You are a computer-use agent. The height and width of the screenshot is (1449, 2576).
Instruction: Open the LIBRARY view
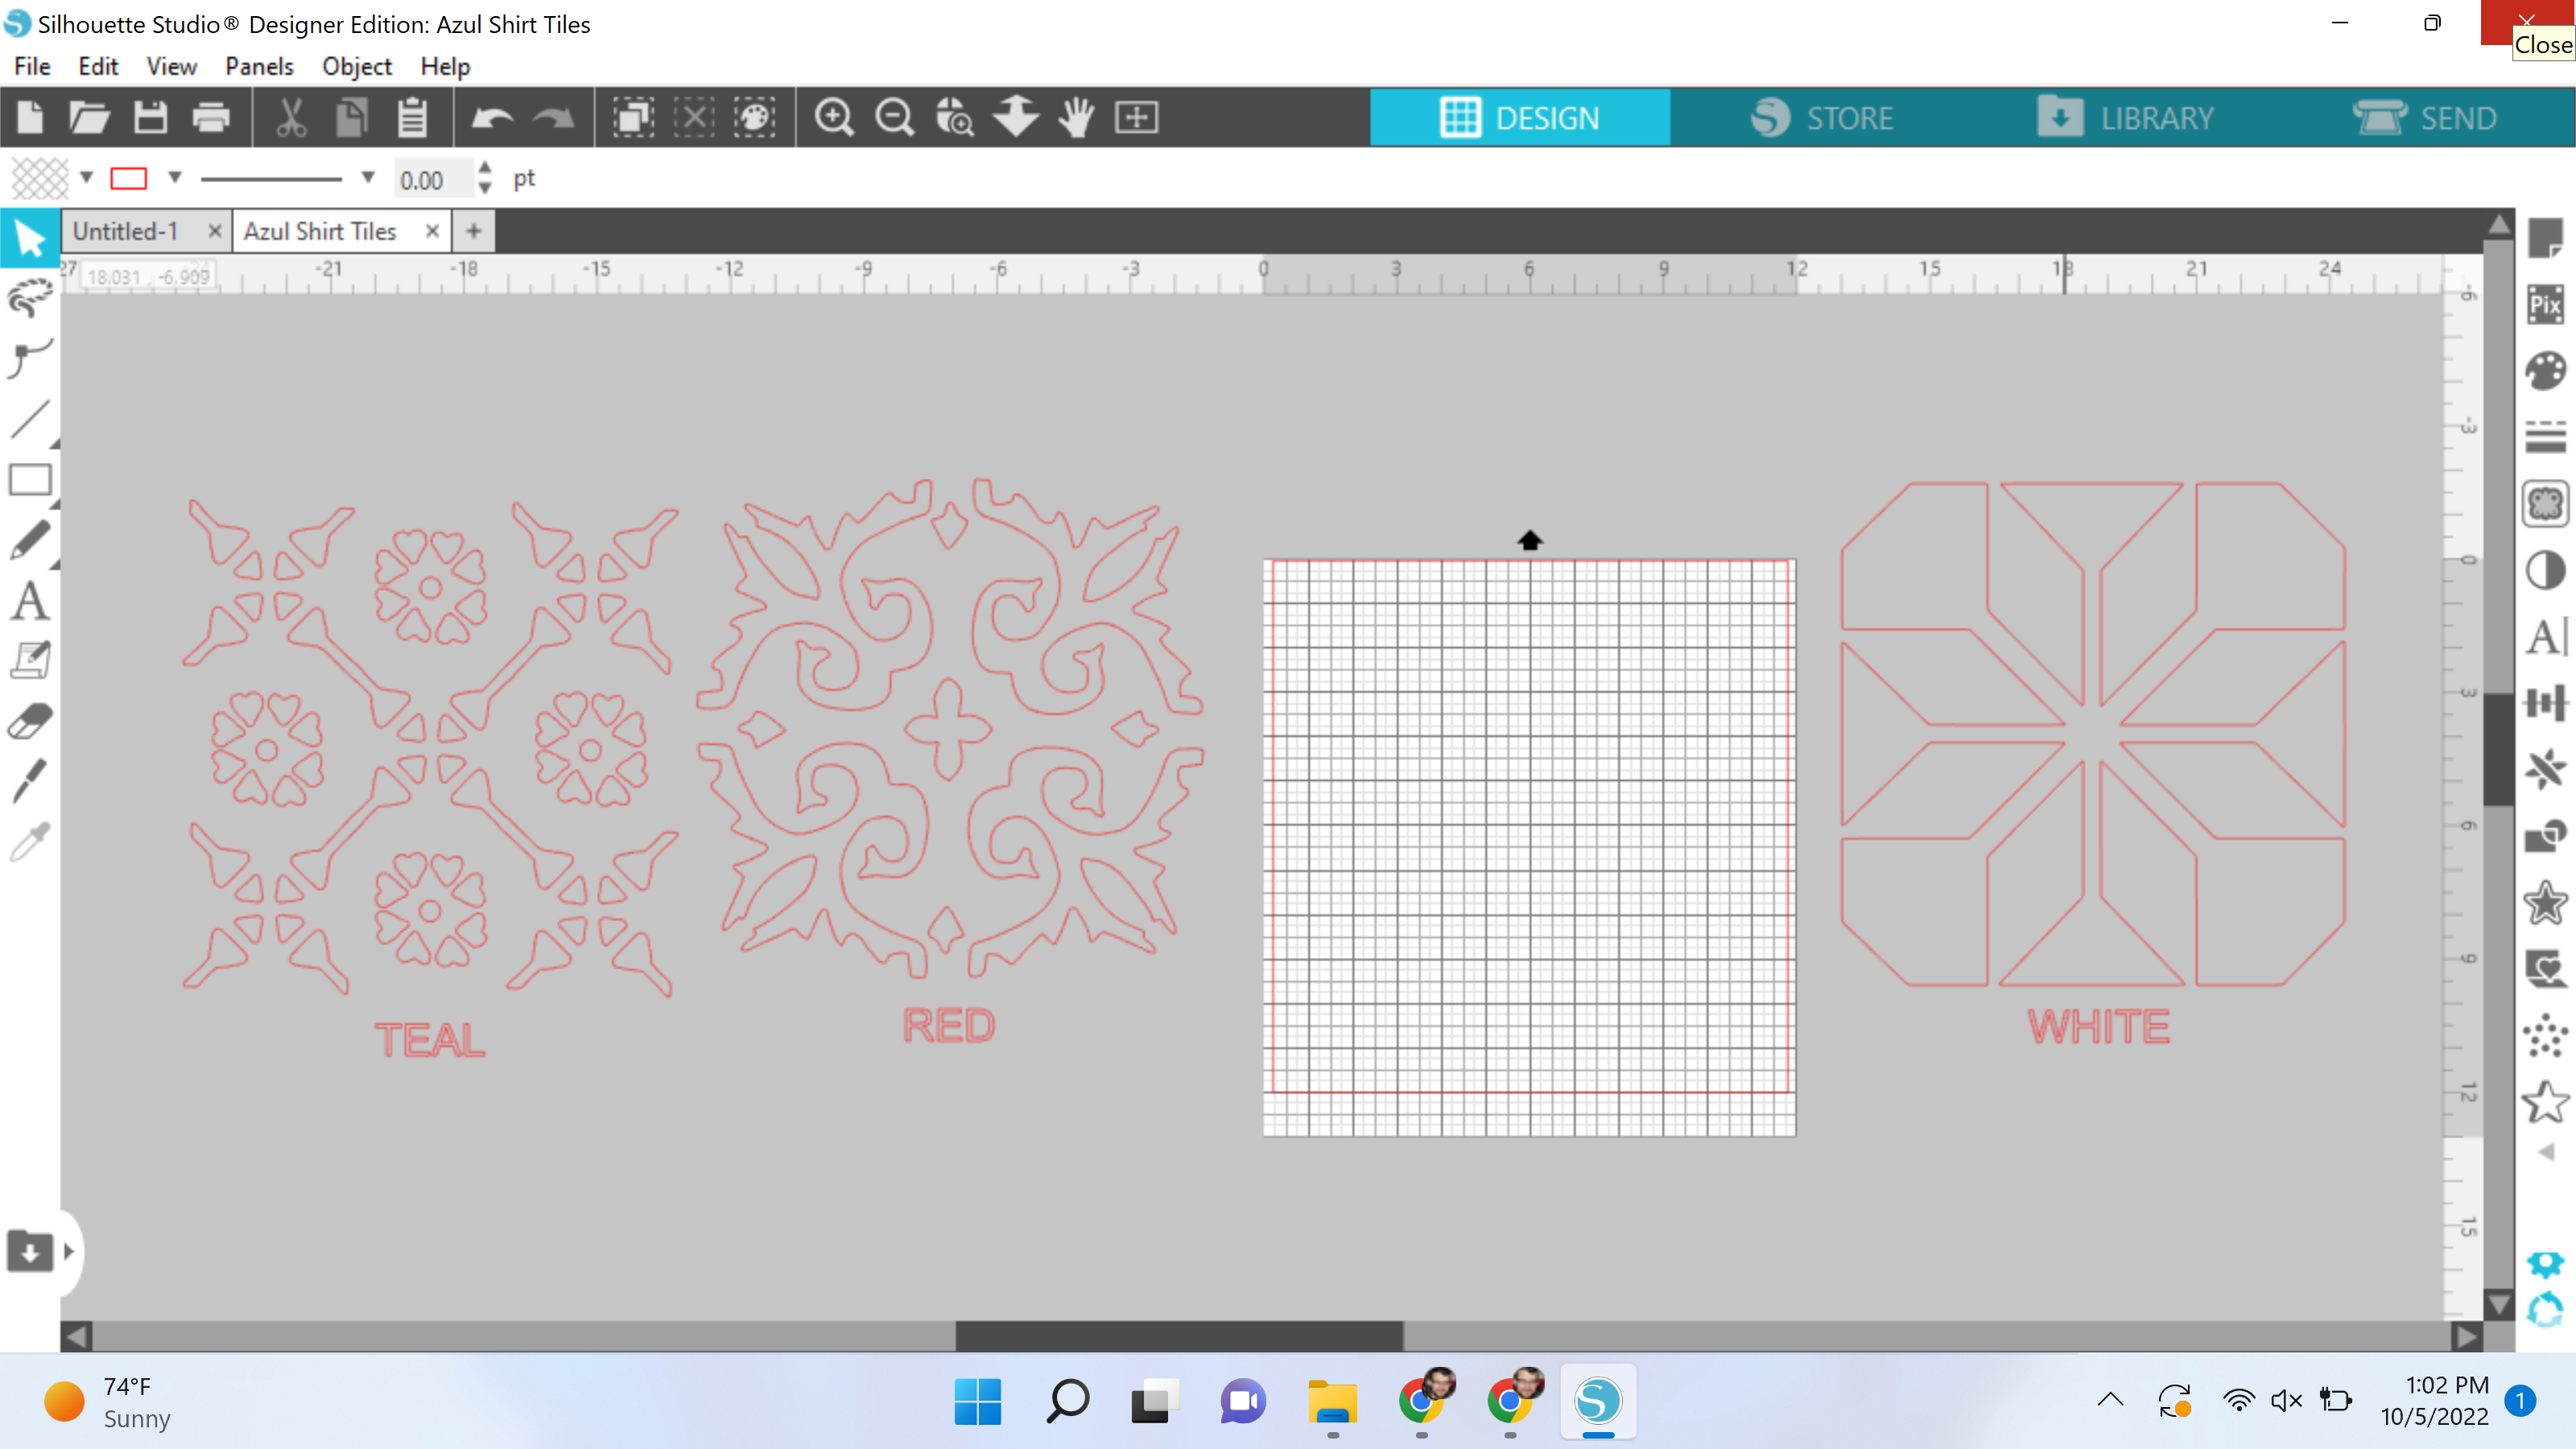2156,117
